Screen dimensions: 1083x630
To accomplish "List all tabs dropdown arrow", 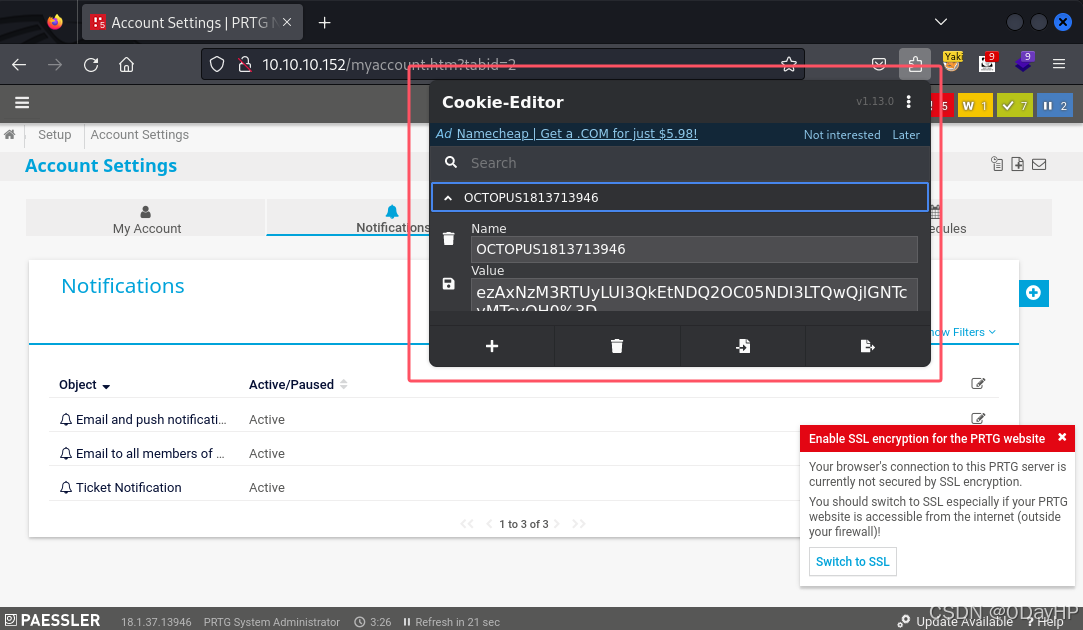I will pyautogui.click(x=941, y=22).
